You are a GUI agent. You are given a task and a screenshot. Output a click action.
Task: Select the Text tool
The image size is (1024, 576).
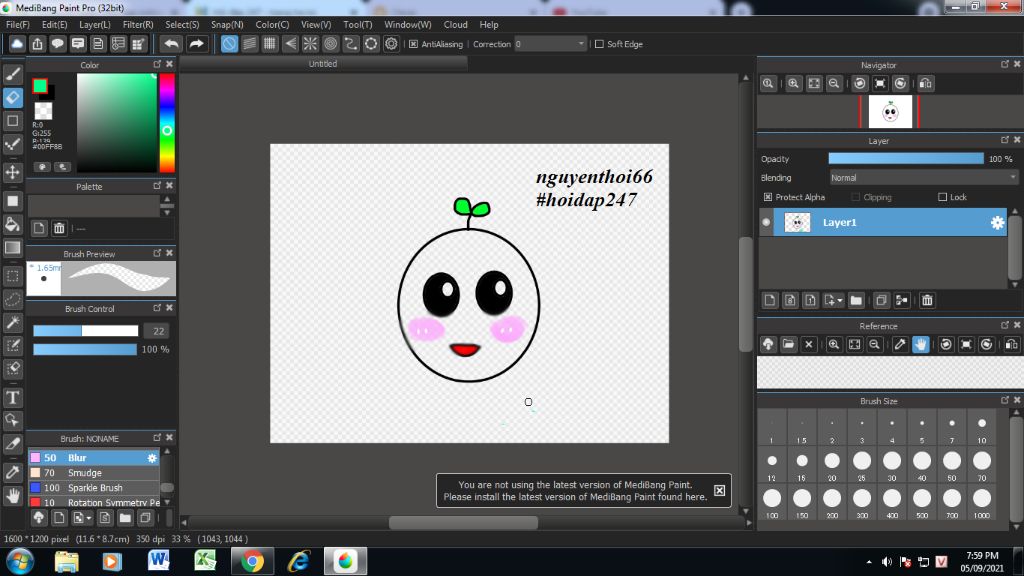pos(13,397)
